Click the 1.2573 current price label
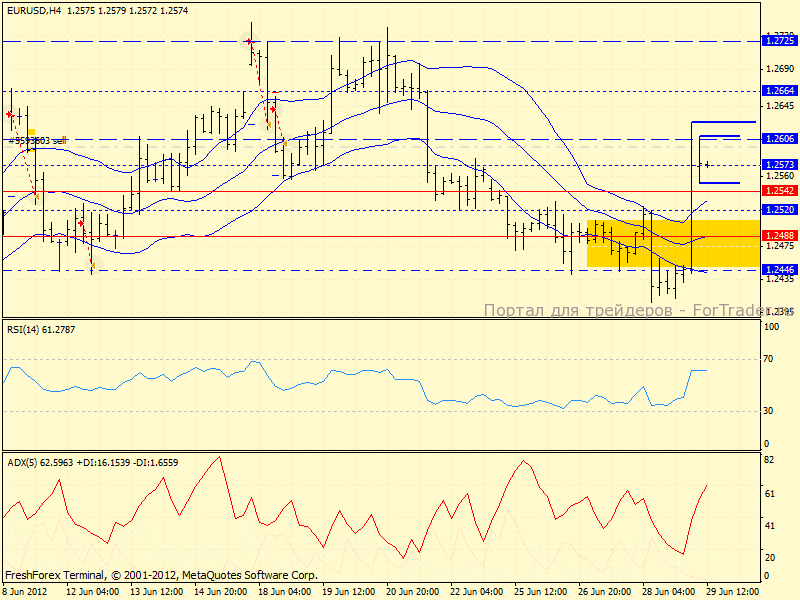 779,165
